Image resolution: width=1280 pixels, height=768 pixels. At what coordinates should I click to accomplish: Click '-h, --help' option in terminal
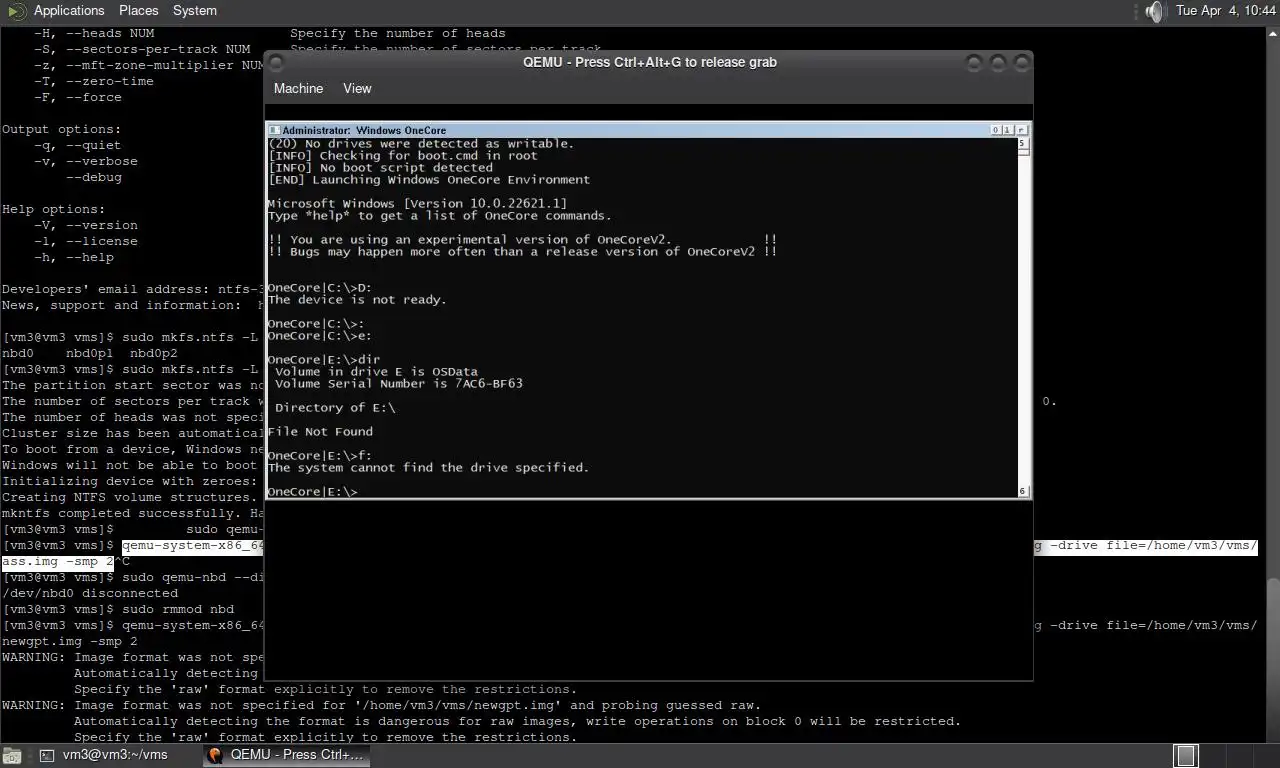tap(74, 257)
